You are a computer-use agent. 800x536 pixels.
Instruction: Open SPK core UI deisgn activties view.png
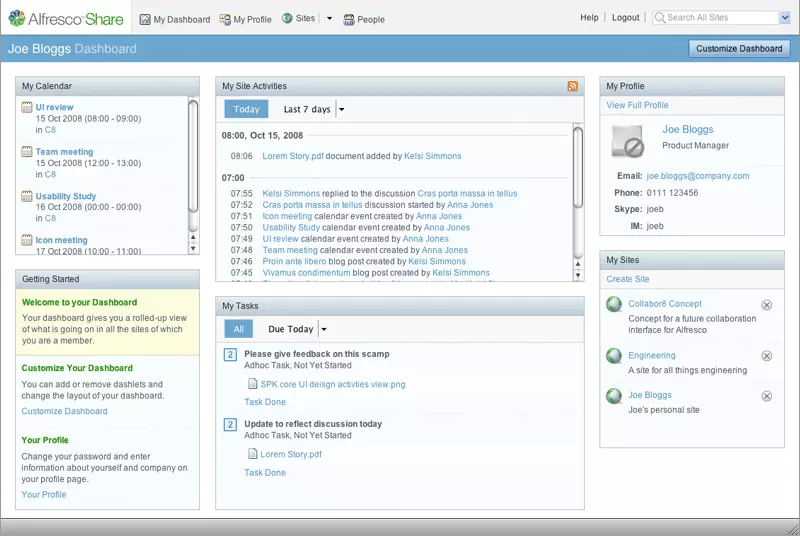[333, 384]
